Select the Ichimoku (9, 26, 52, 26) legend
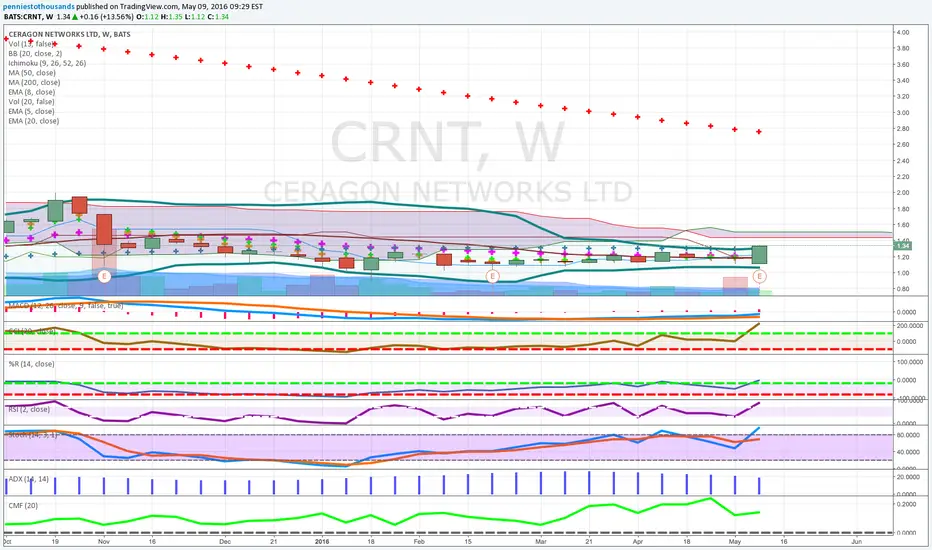The height and width of the screenshot is (550, 932). click(x=47, y=63)
